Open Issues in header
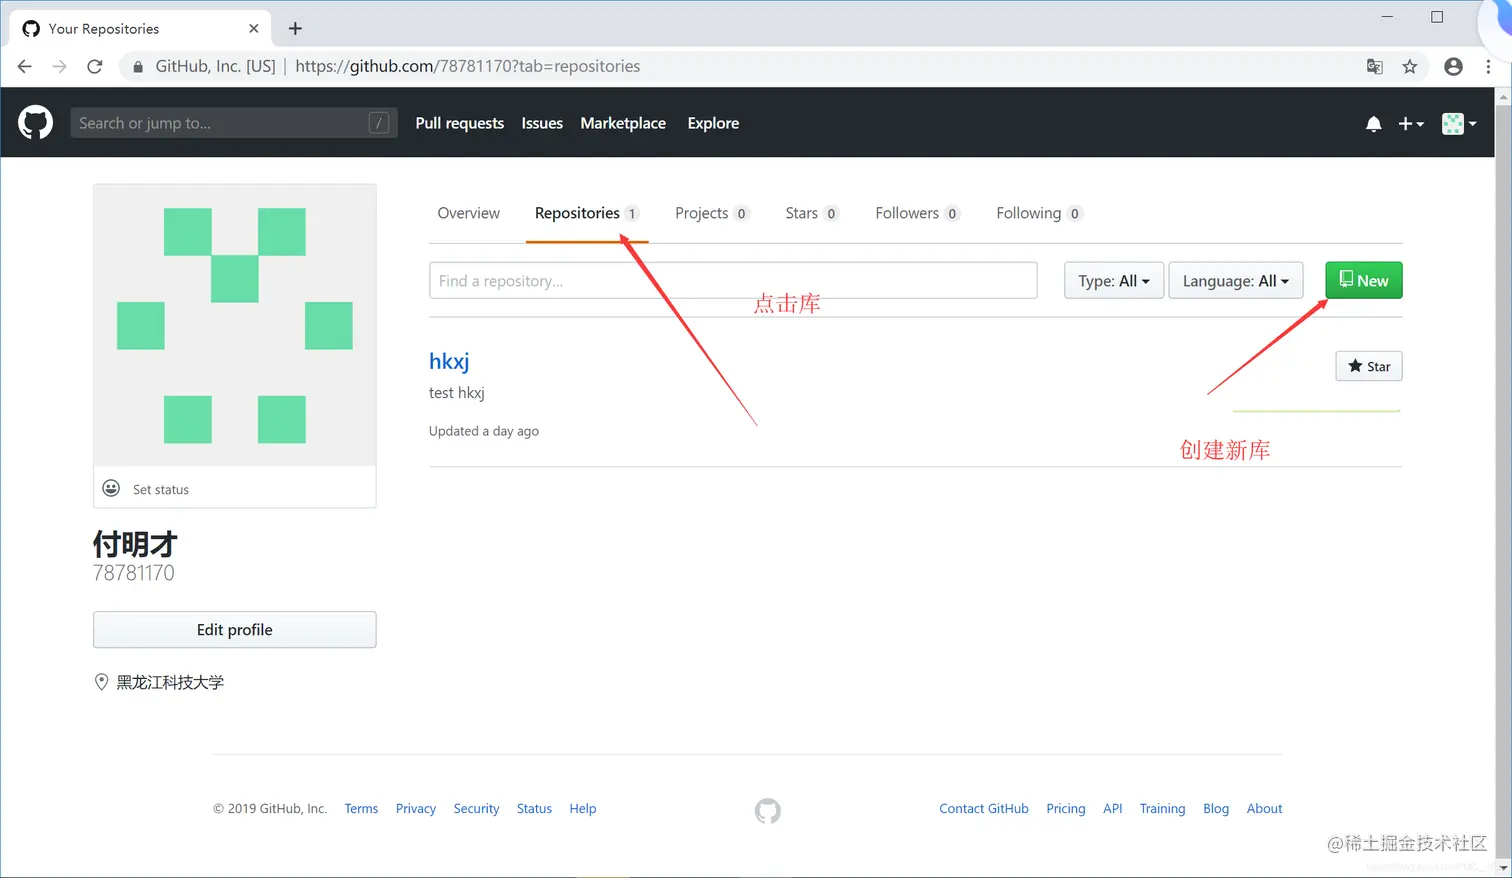1512x878 pixels. [x=542, y=123]
